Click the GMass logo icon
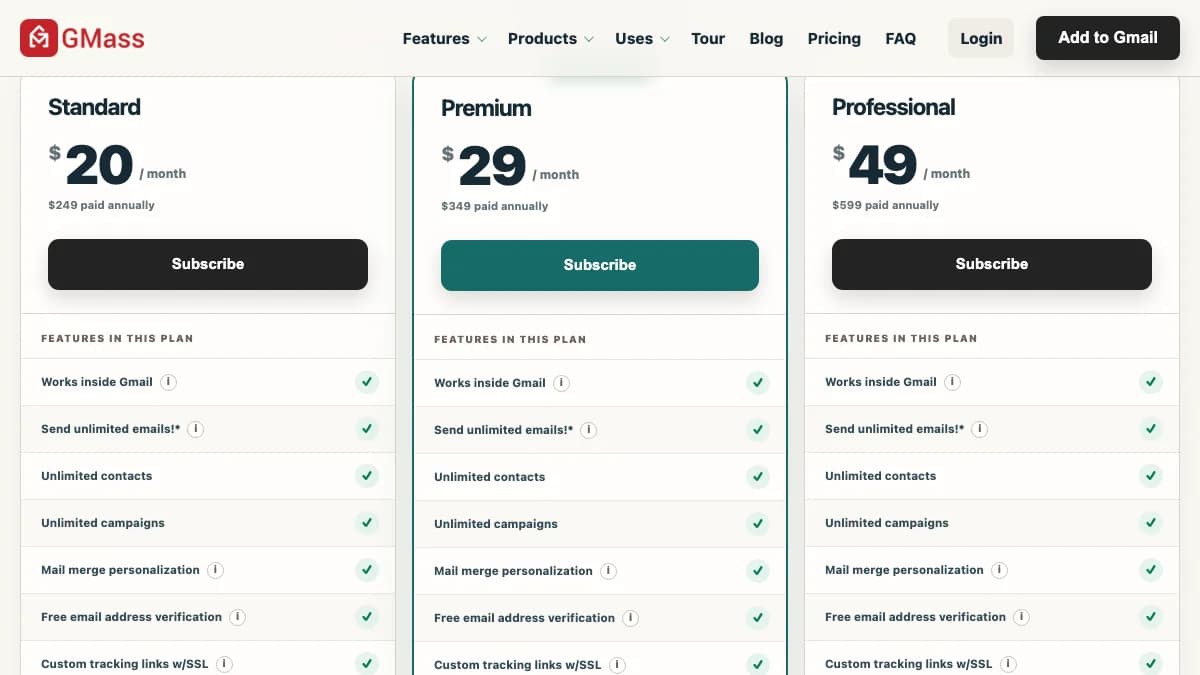 [38, 38]
